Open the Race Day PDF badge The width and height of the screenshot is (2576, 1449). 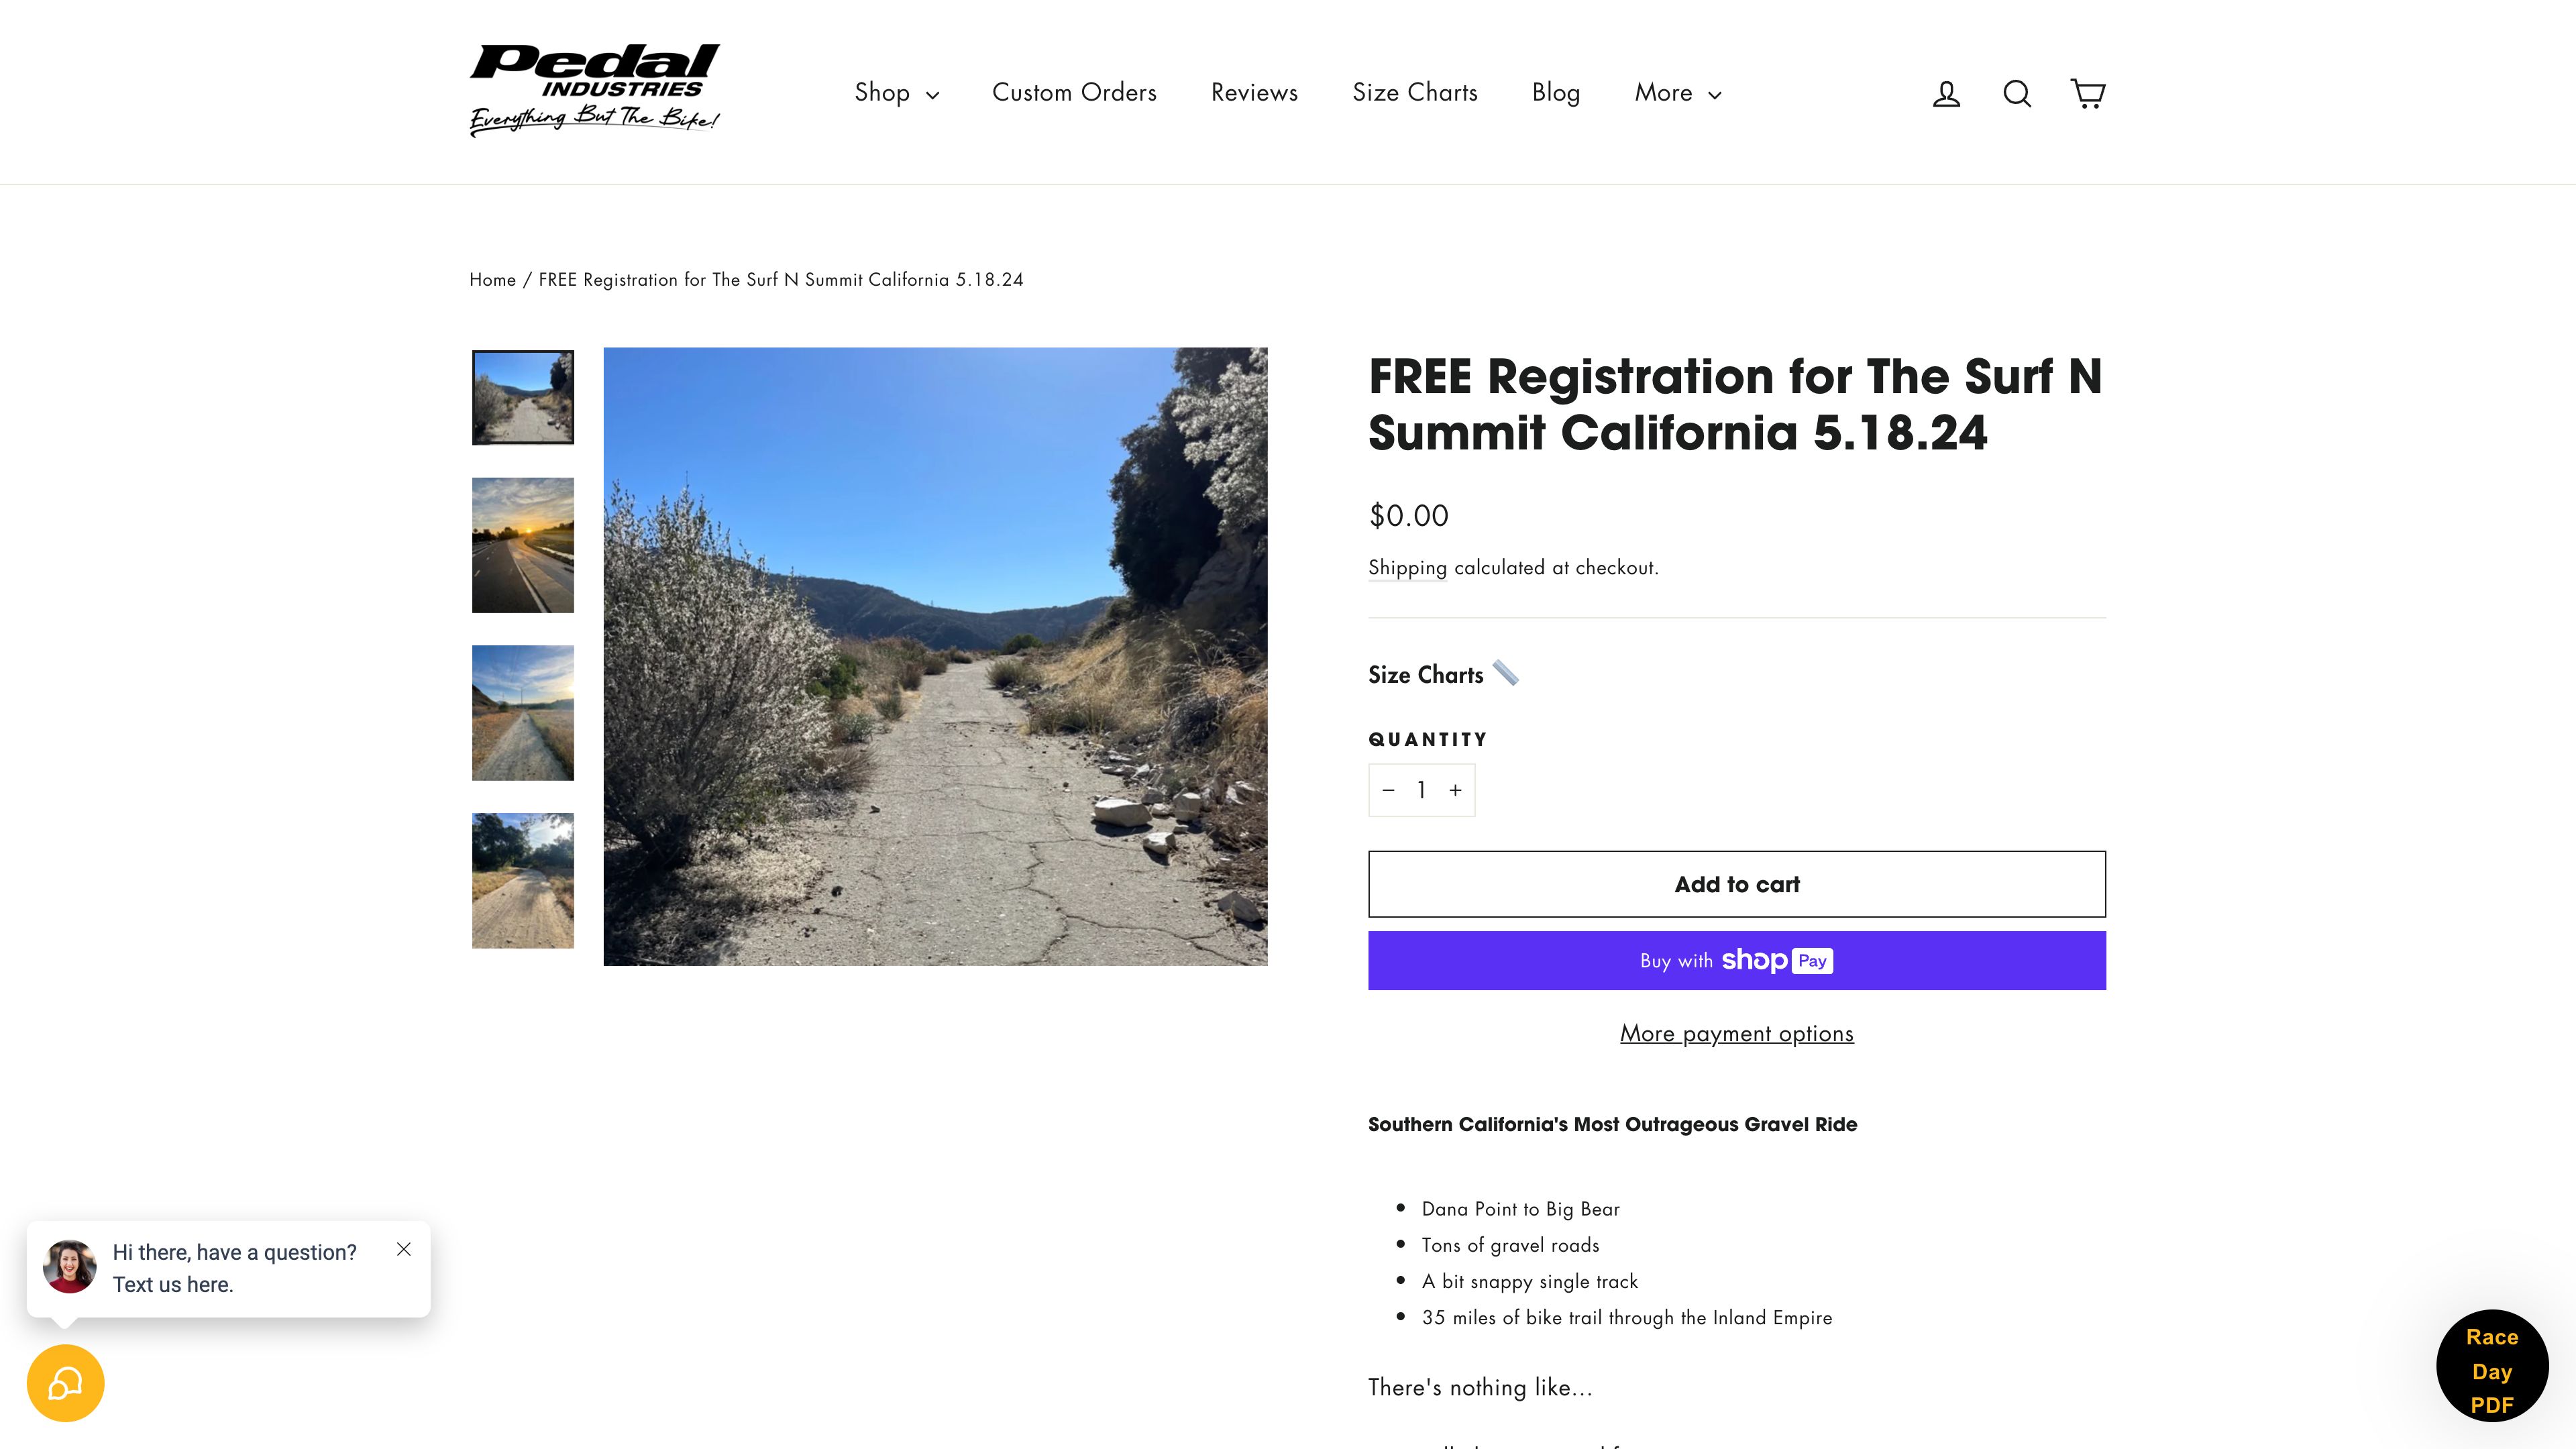click(2491, 1368)
